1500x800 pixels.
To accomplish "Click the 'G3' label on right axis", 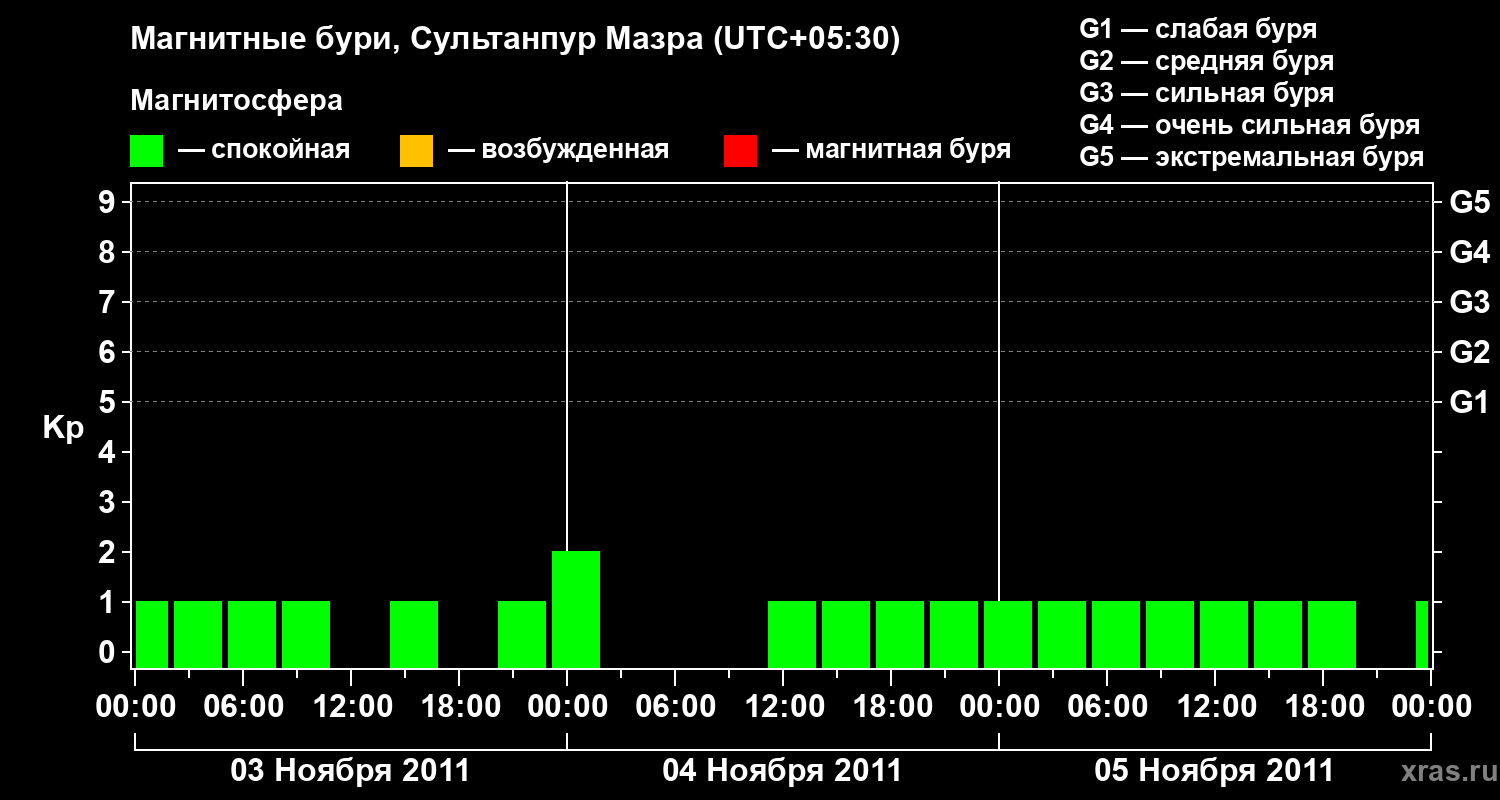I will 1470,303.
